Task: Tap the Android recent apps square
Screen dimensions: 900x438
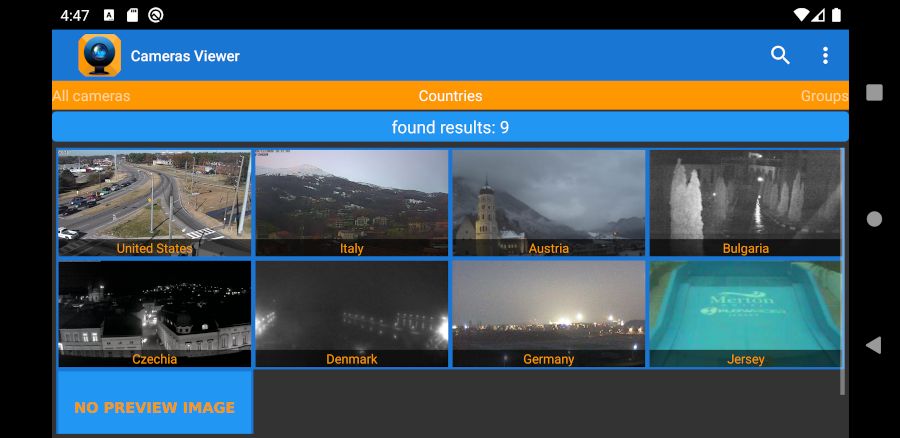Action: point(874,92)
